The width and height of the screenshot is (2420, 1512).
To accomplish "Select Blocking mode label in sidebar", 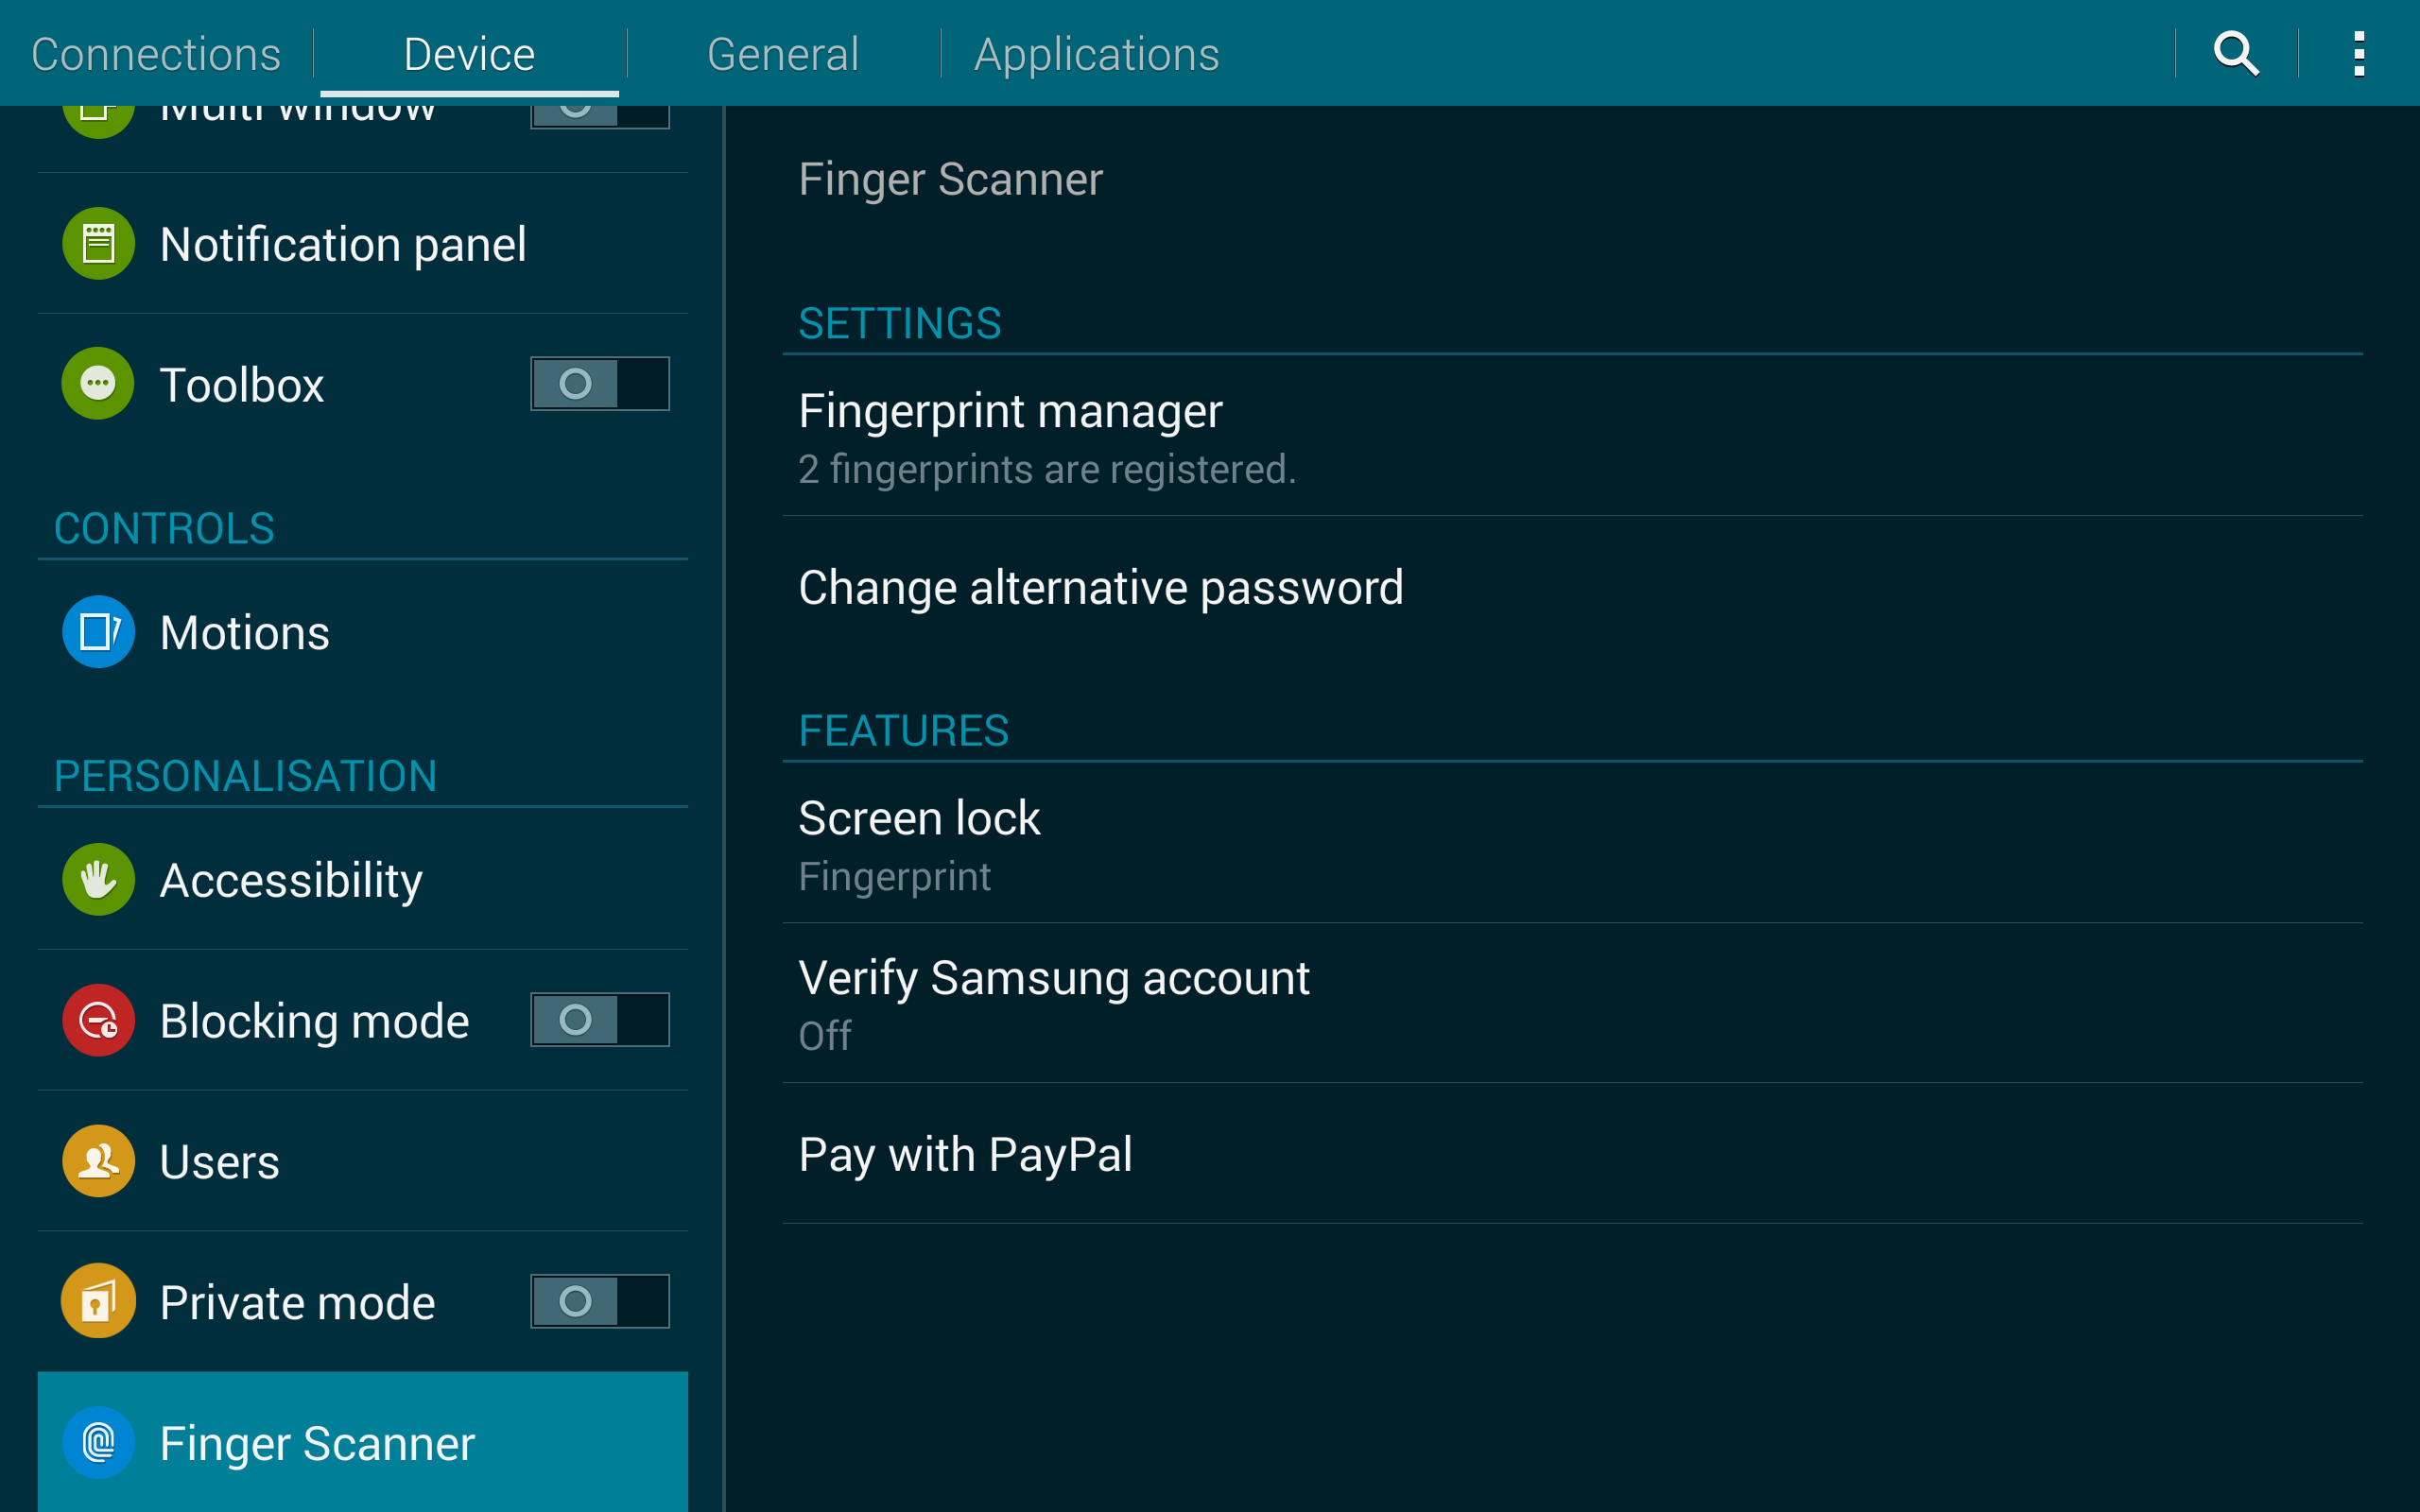I will (x=314, y=1021).
